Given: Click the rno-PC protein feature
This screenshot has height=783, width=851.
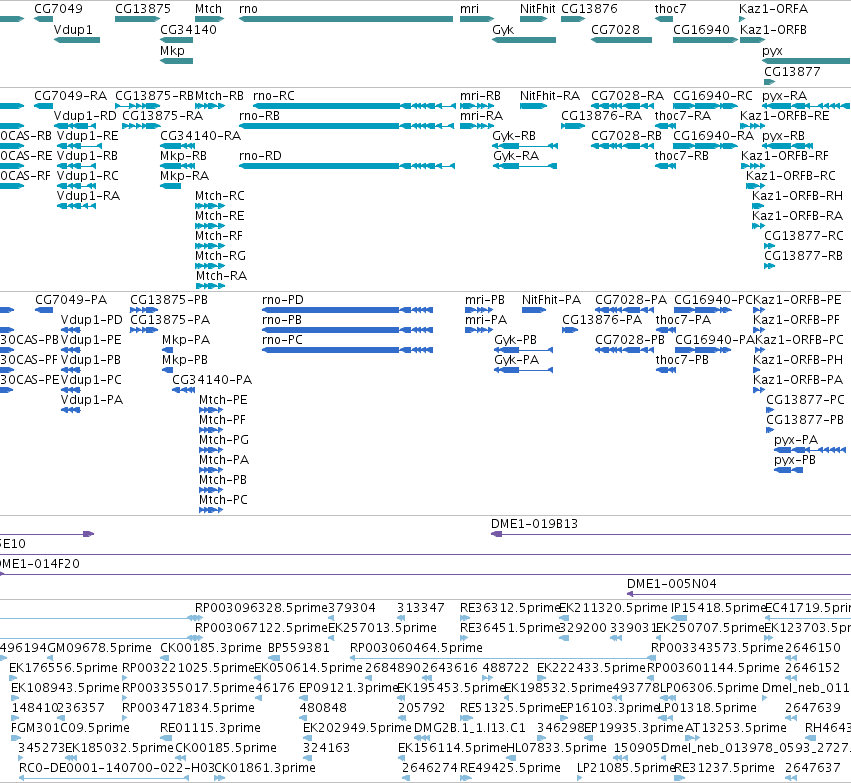Looking at the screenshot, I should coord(347,350).
